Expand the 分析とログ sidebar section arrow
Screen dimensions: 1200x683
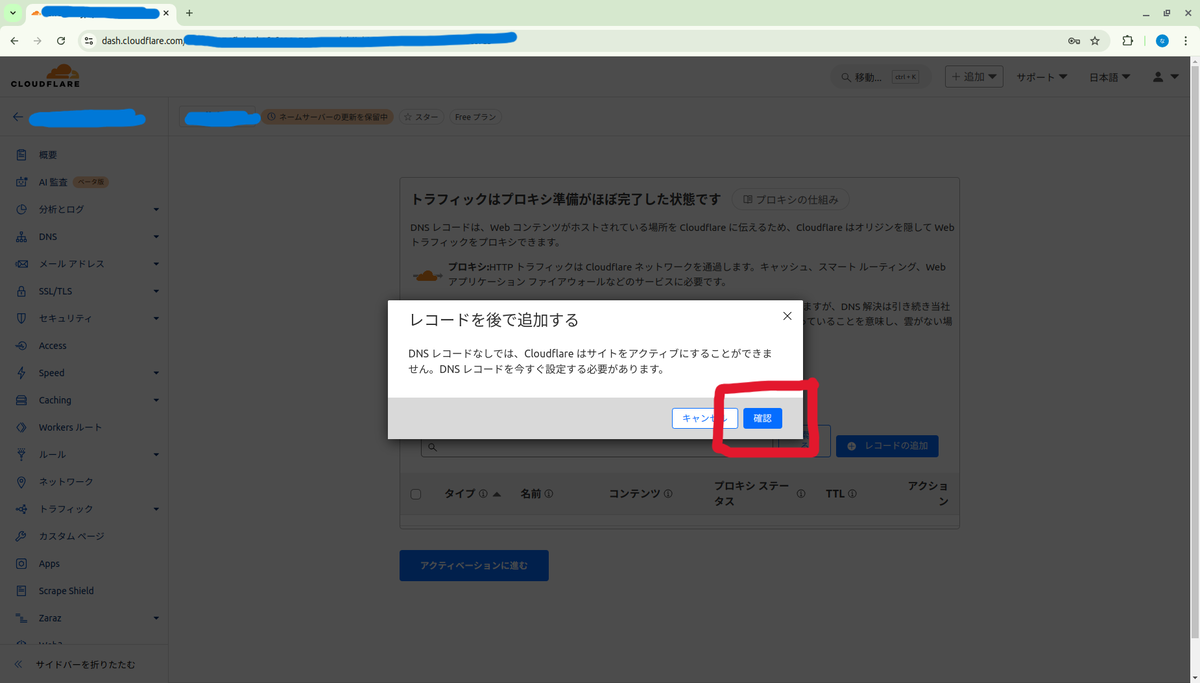pos(156,210)
